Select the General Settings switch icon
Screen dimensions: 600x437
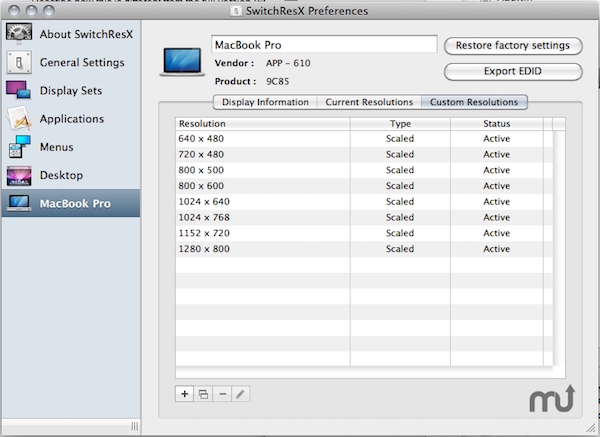tap(19, 62)
